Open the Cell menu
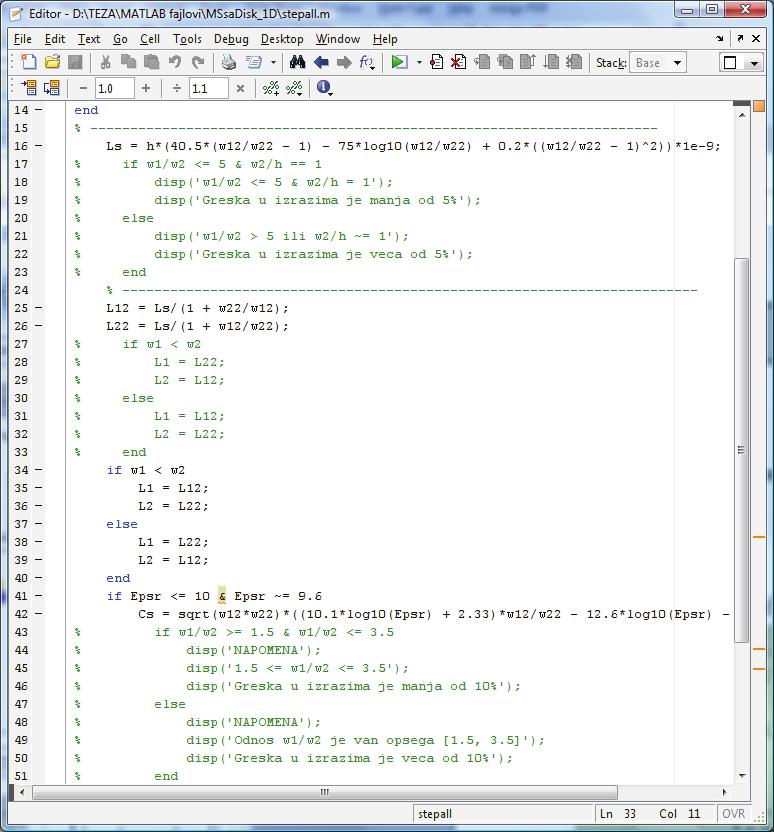This screenshot has height=832, width=774. coord(150,39)
